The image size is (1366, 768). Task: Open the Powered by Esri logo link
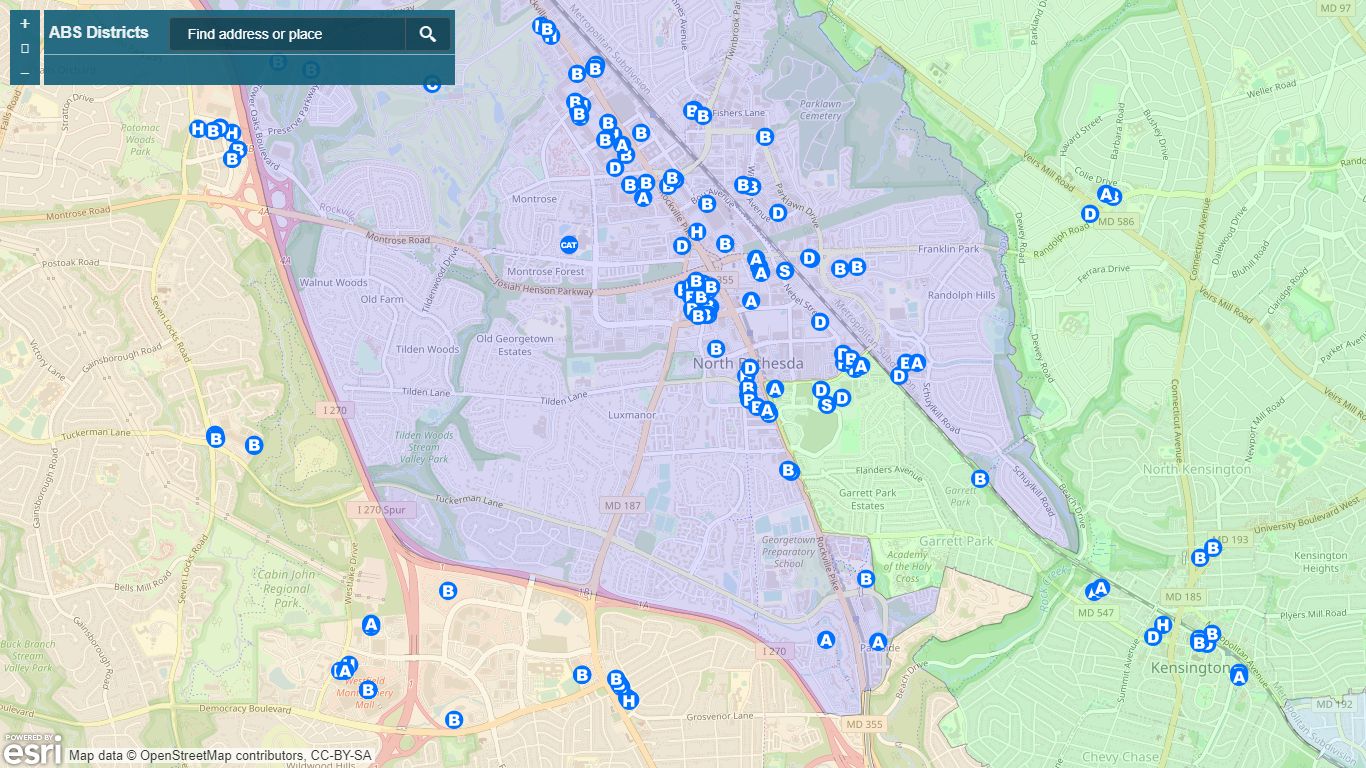31,748
